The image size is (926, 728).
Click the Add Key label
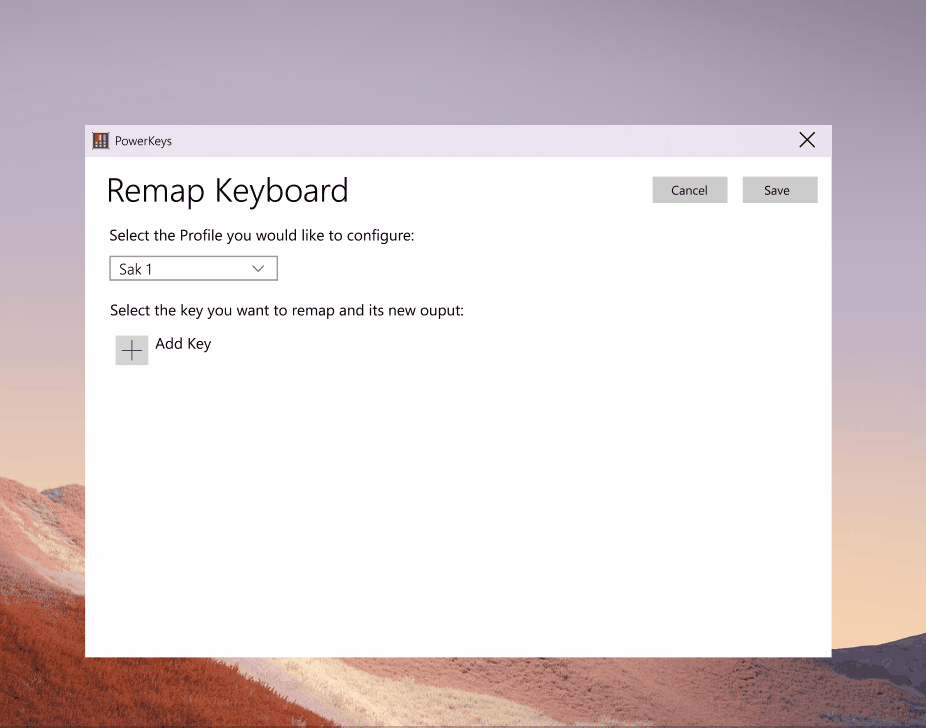point(183,344)
